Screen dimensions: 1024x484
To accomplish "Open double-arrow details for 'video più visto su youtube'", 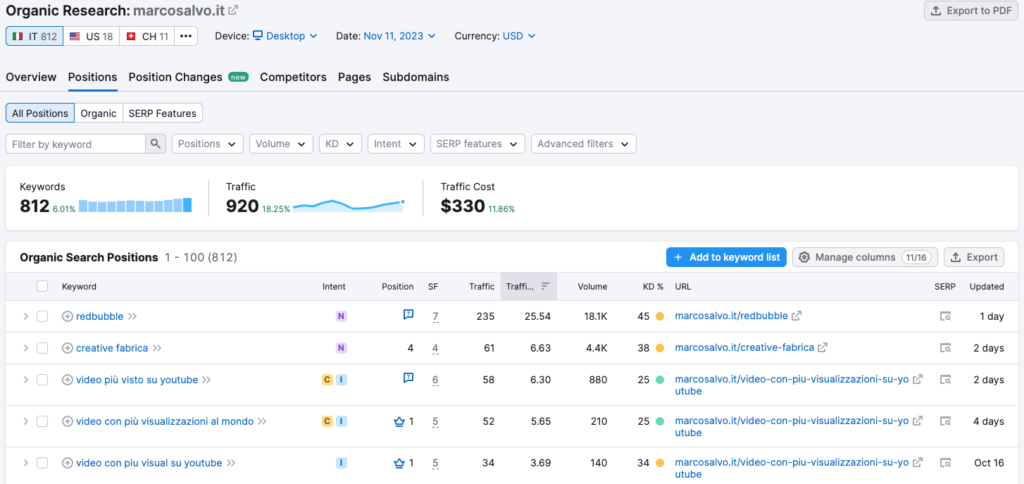I will pos(207,379).
